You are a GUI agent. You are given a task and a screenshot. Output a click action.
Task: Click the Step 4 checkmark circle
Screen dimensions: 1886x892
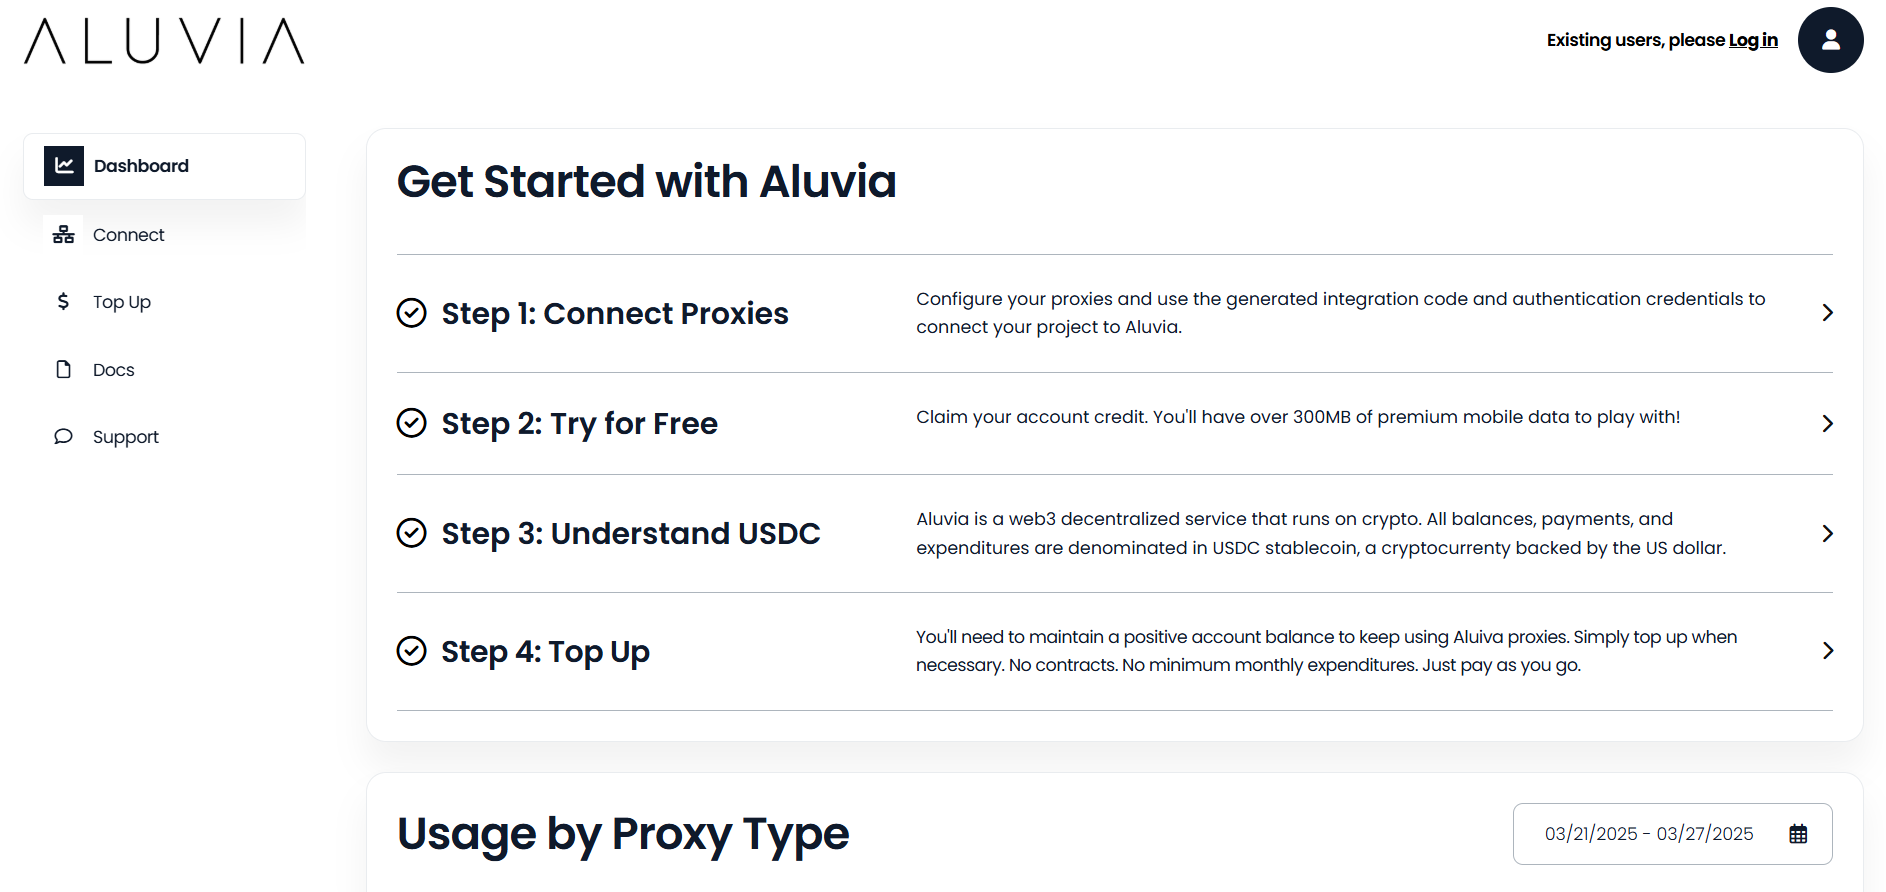coord(412,651)
